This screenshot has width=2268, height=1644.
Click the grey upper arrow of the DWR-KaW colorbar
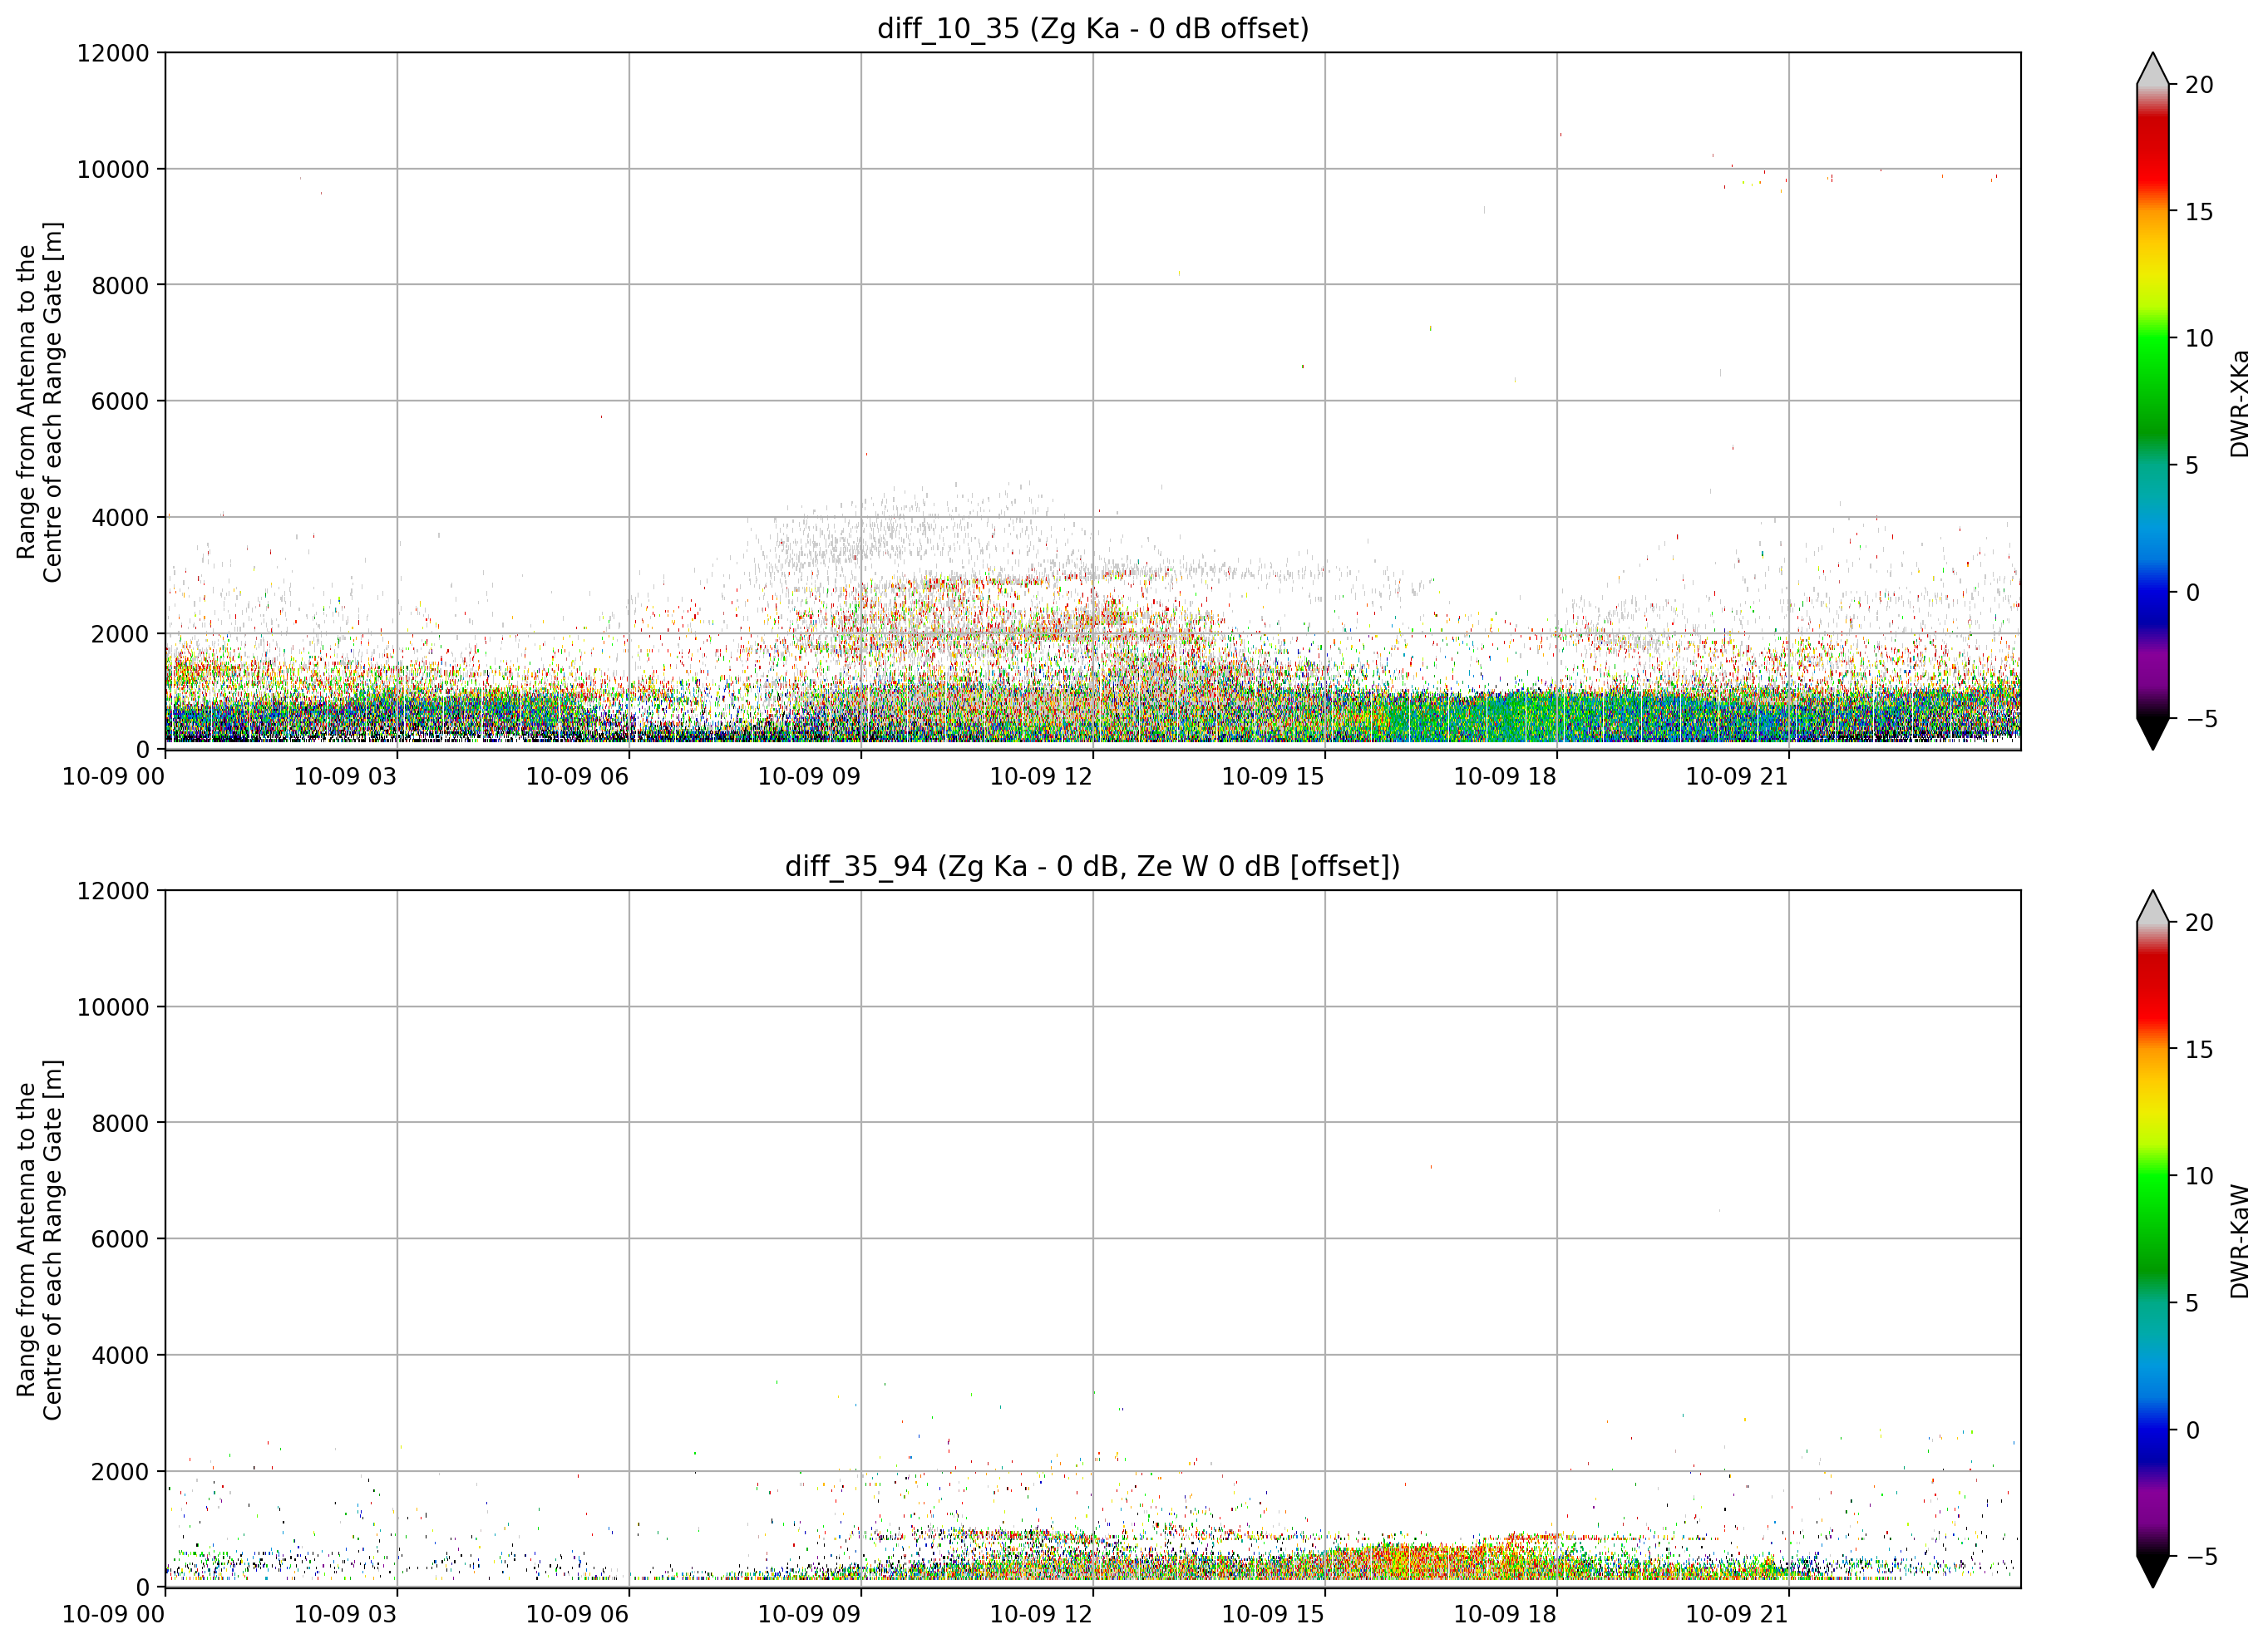coord(2153,906)
